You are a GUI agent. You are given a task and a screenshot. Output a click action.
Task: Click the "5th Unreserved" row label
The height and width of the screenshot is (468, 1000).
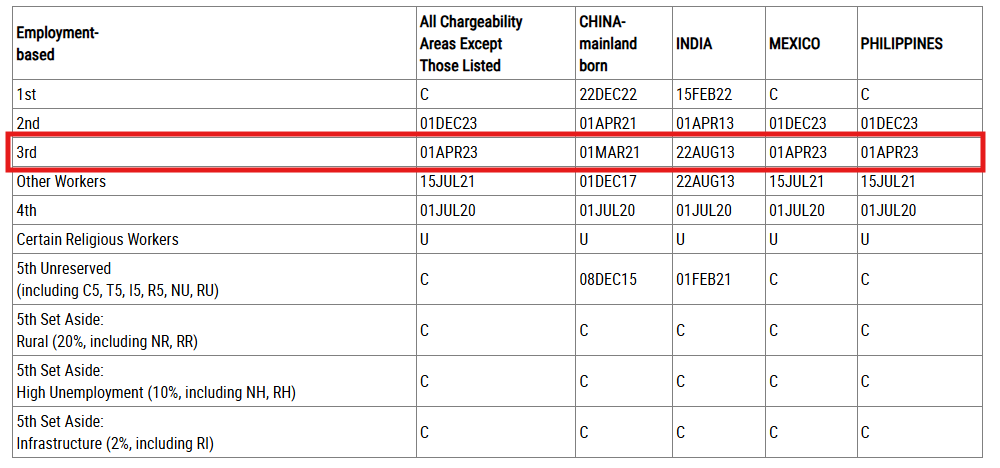click(x=64, y=269)
